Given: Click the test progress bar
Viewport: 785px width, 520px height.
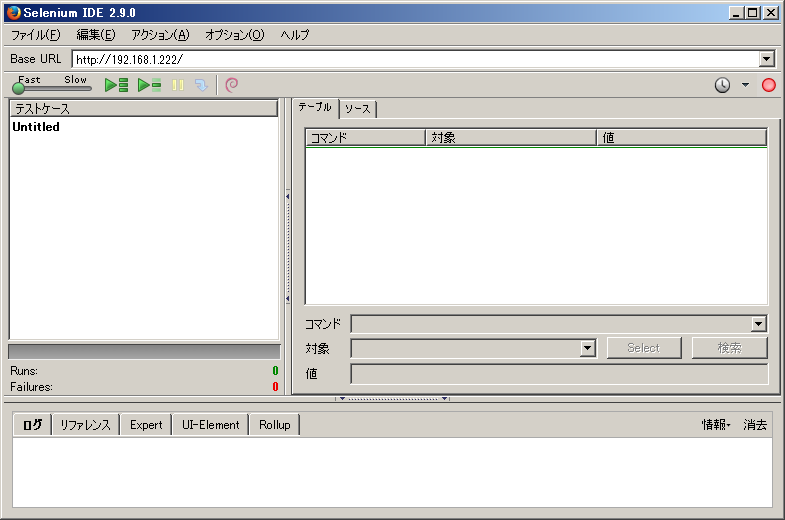Looking at the screenshot, I should [144, 351].
